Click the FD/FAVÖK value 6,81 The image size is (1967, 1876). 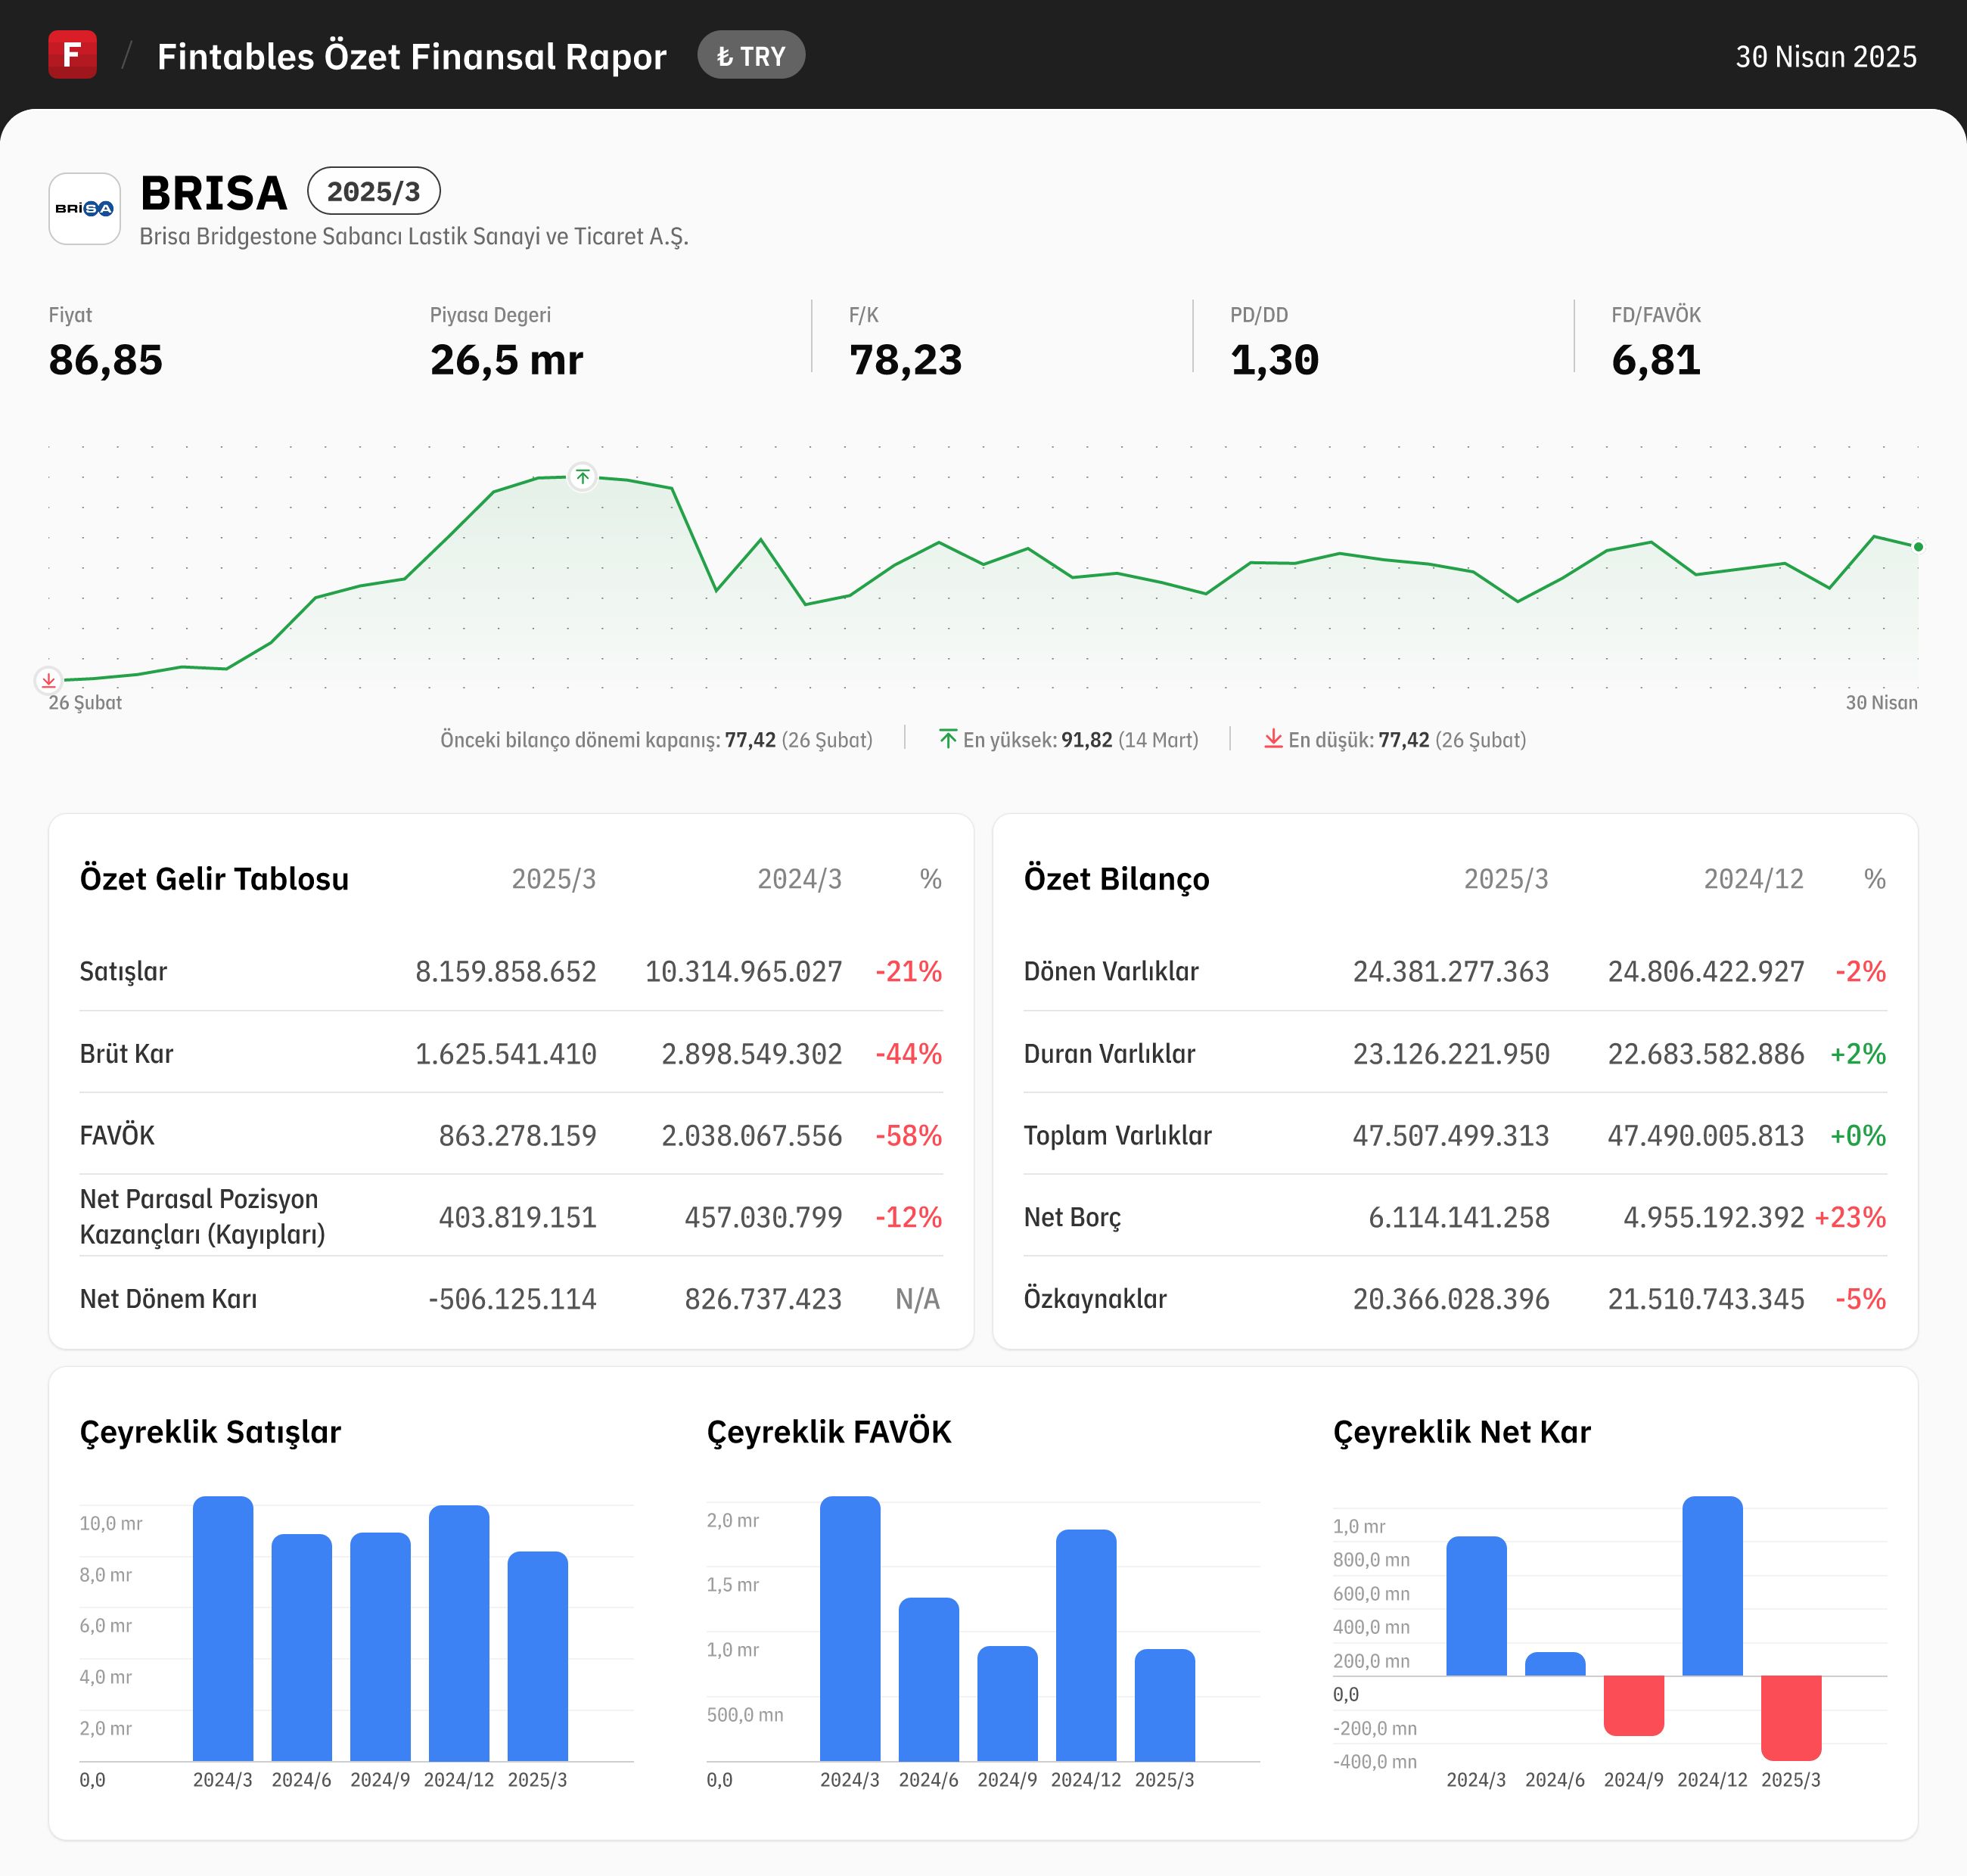point(1656,360)
